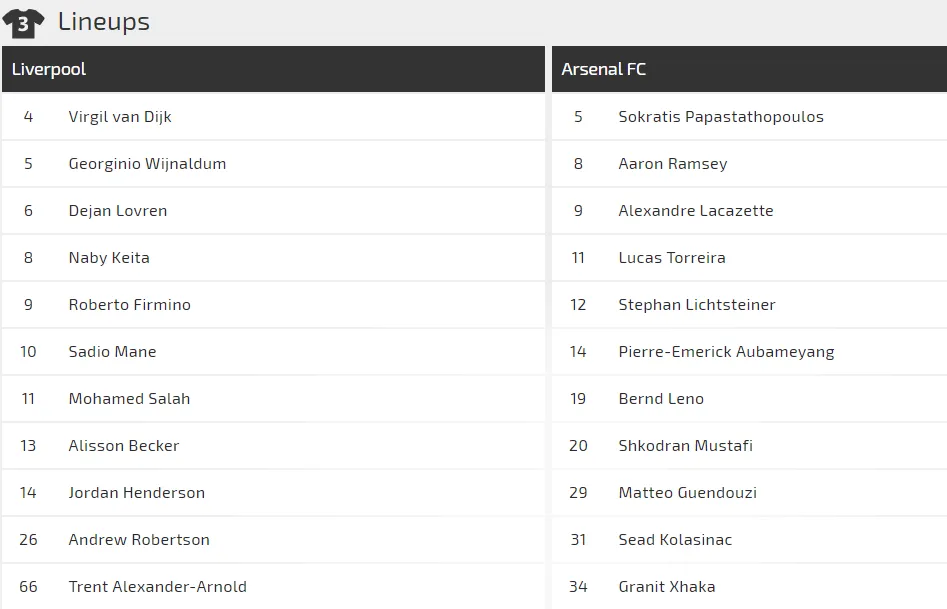Open Roberto Firmino profile
This screenshot has width=947, height=609.
tap(129, 305)
